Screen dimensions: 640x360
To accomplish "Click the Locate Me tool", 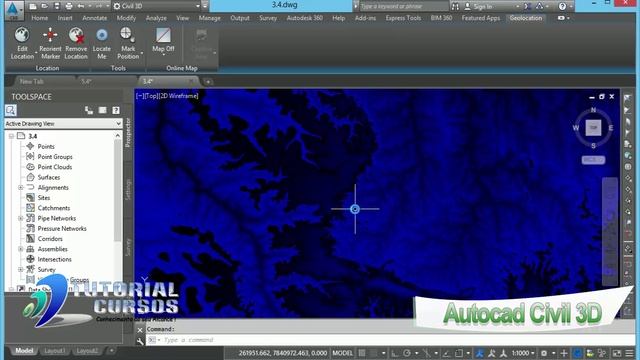I will pos(102,43).
